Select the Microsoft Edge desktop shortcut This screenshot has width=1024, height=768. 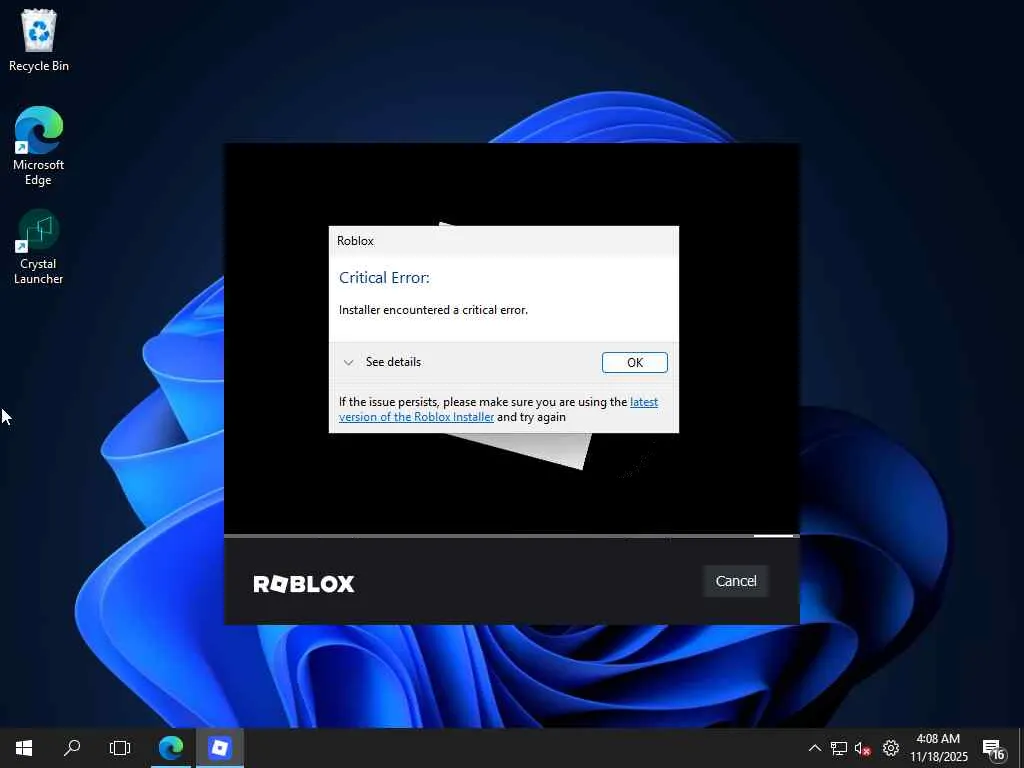pyautogui.click(x=39, y=146)
